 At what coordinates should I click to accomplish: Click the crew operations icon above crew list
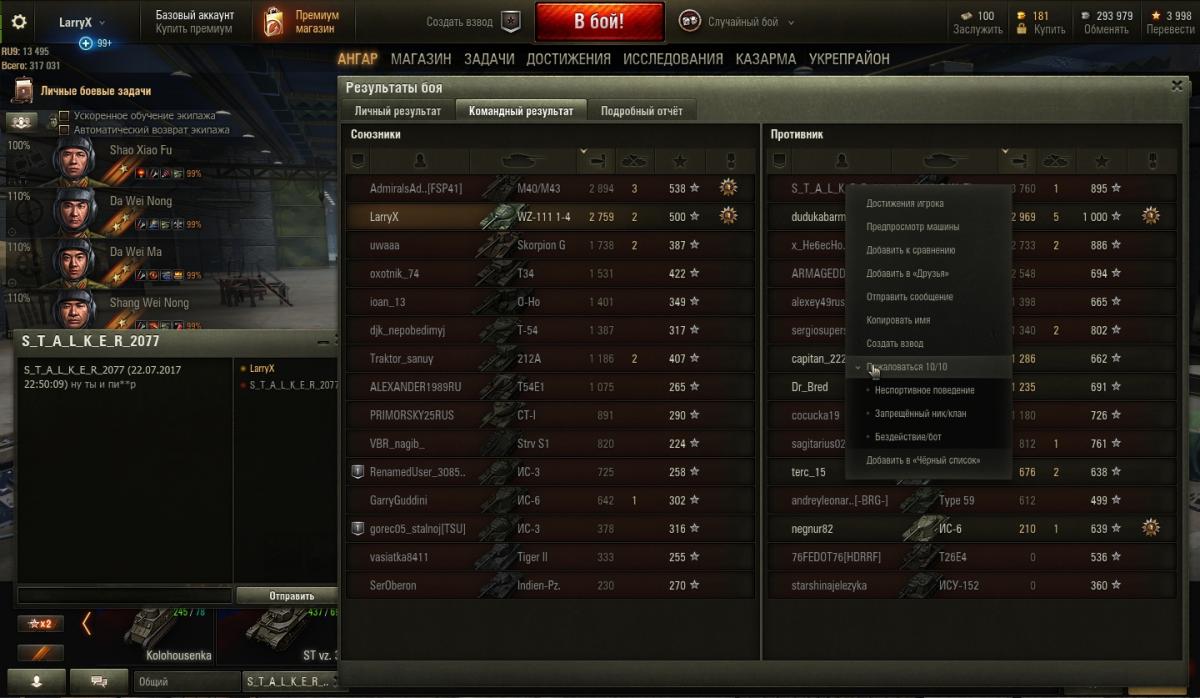click(22, 121)
